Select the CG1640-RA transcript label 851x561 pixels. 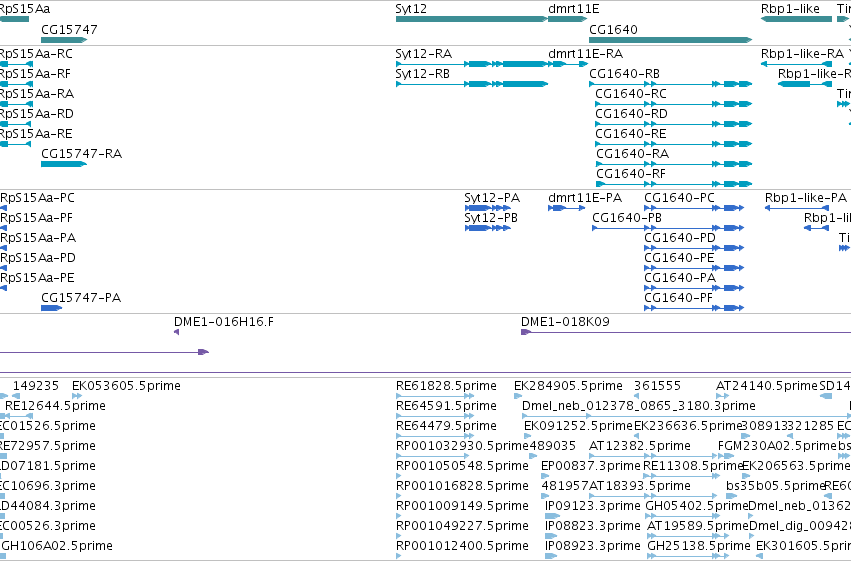632,154
